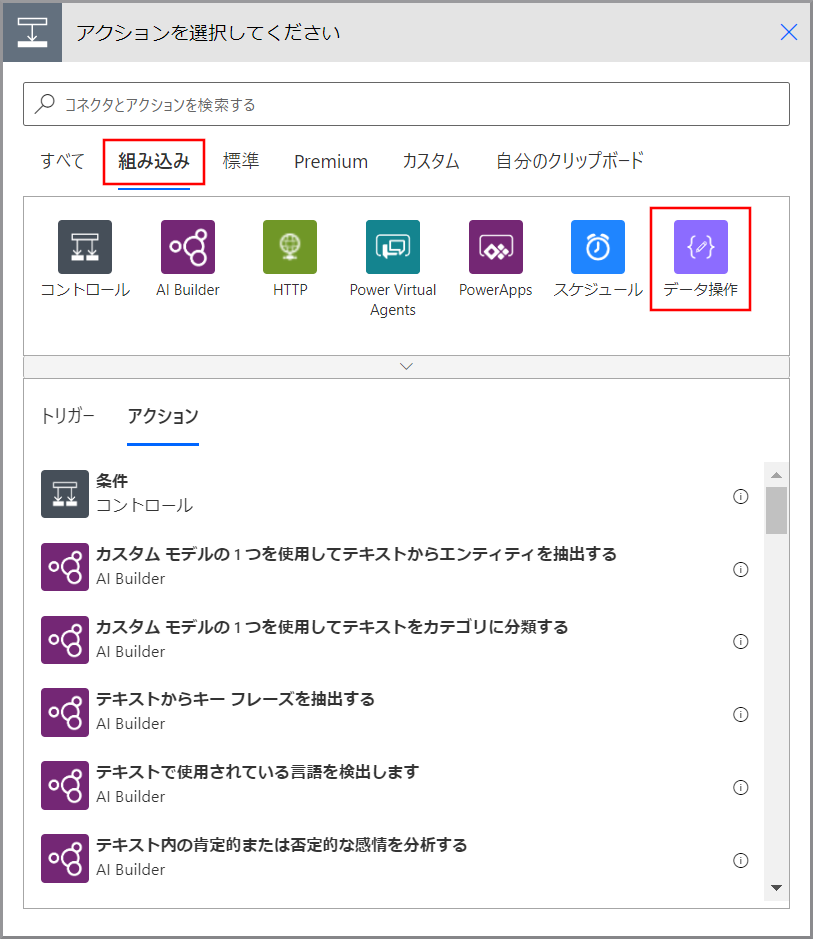Switch to the 組み込み tab

tap(154, 161)
